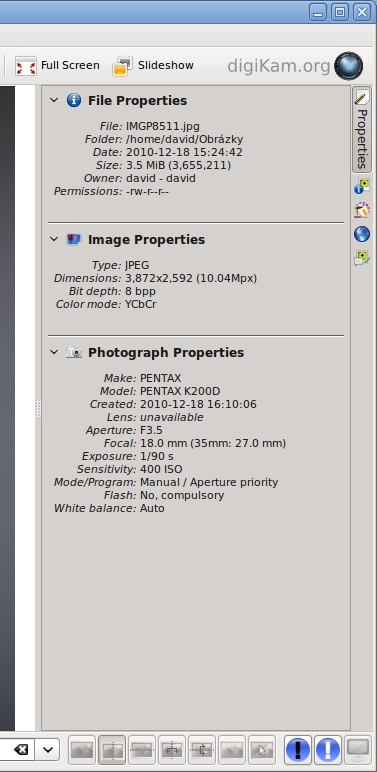
Task: Click model value PENTAX K200D
Action: (180, 391)
